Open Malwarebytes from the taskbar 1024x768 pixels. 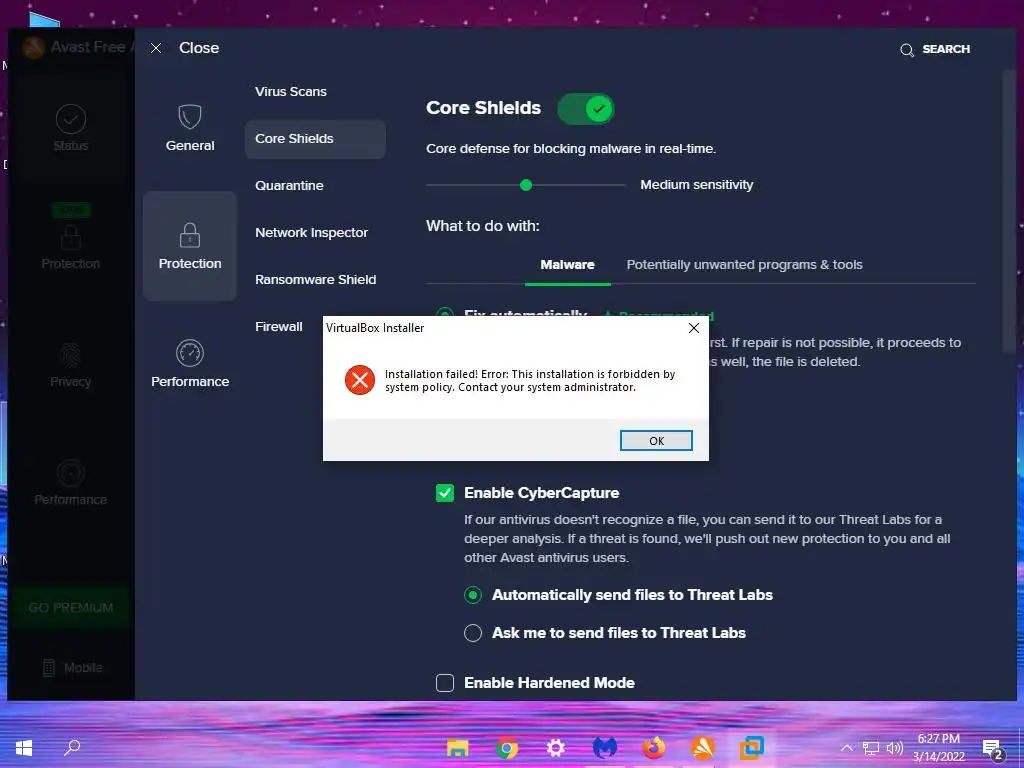(605, 748)
